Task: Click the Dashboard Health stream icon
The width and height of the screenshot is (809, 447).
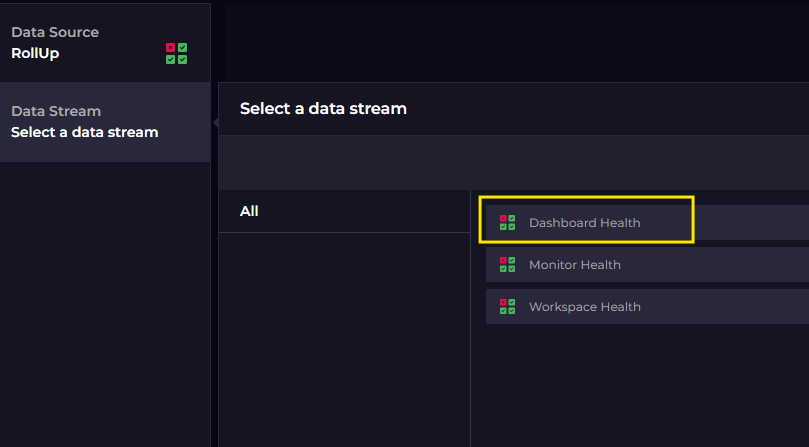Action: pos(507,223)
